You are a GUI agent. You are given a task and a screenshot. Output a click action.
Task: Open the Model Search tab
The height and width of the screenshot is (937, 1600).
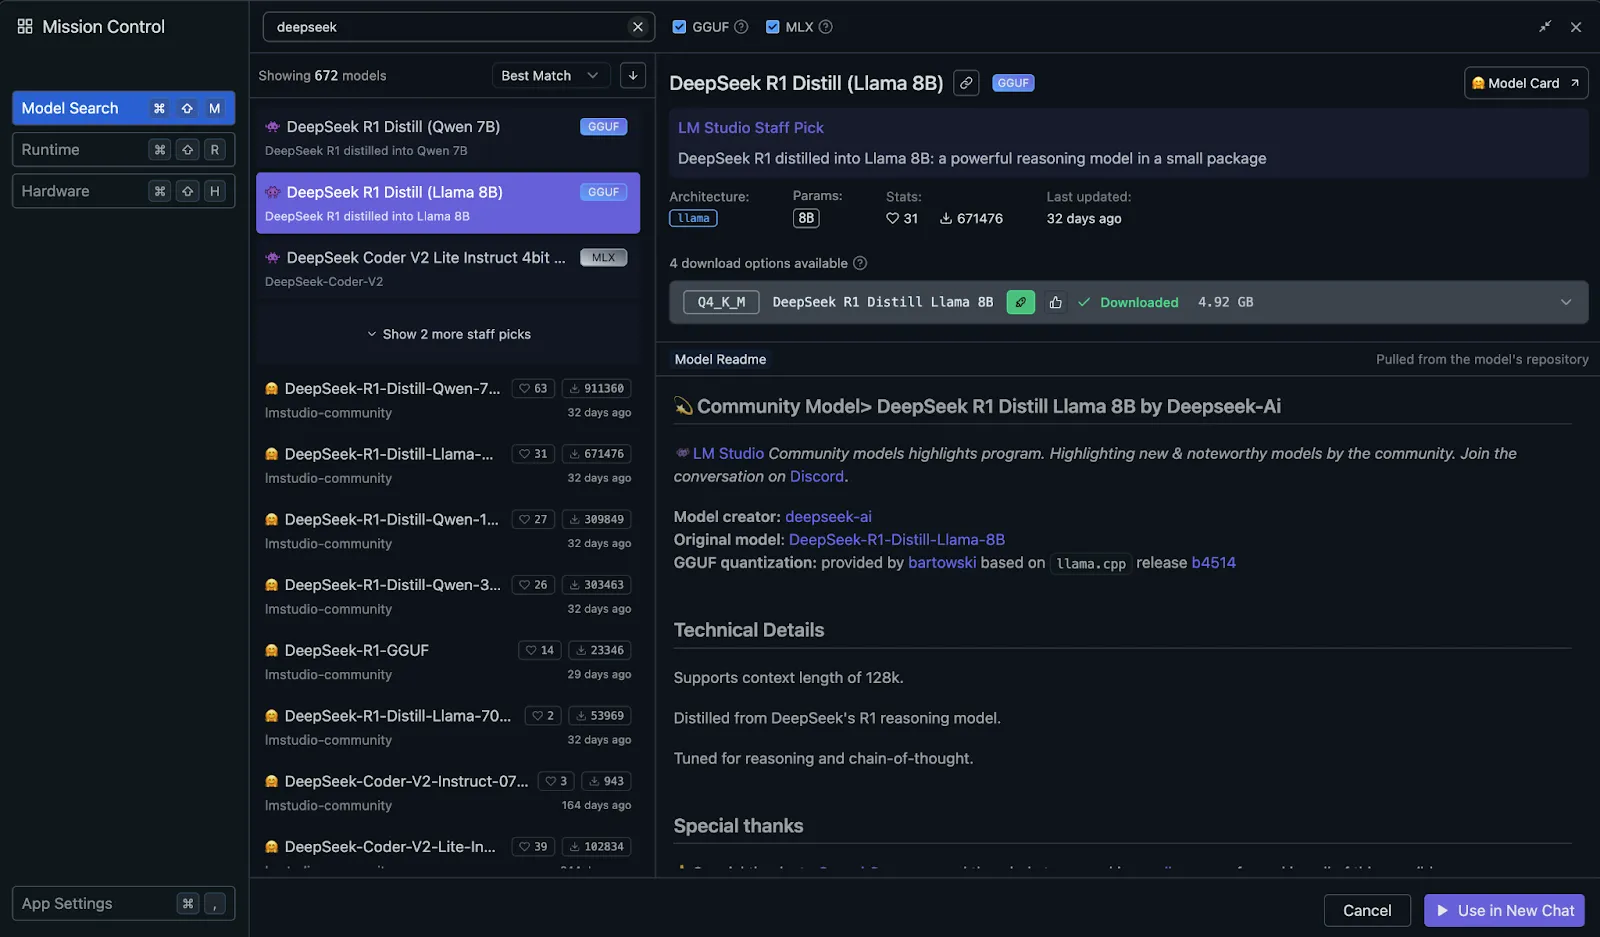coord(123,108)
